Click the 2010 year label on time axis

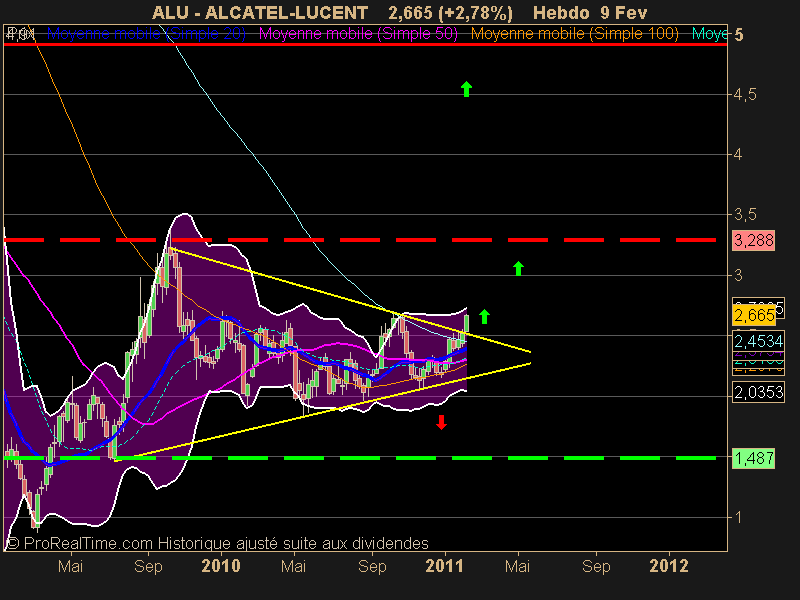point(221,566)
